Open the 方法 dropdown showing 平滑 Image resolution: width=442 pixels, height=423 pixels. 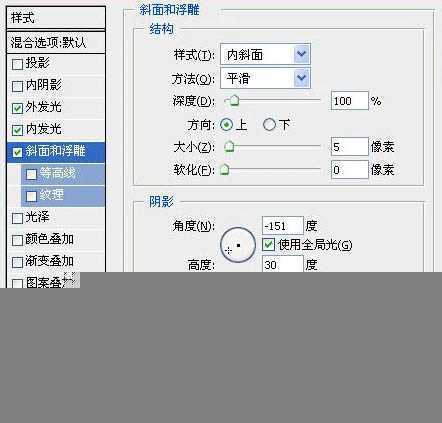(265, 78)
